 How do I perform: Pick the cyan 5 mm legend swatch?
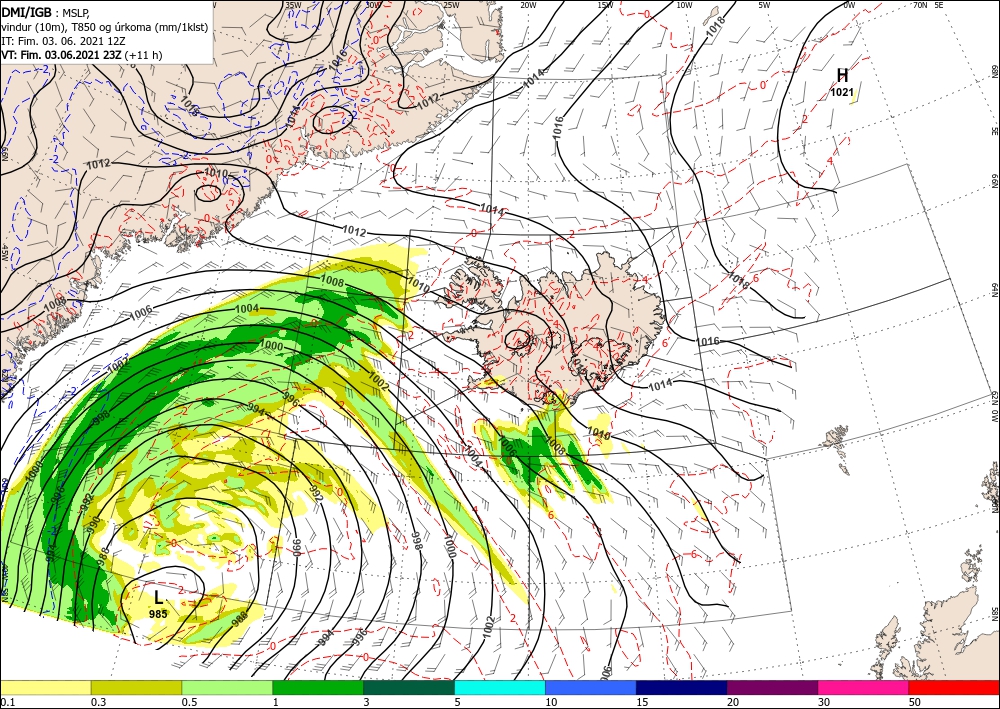[x=500, y=687]
